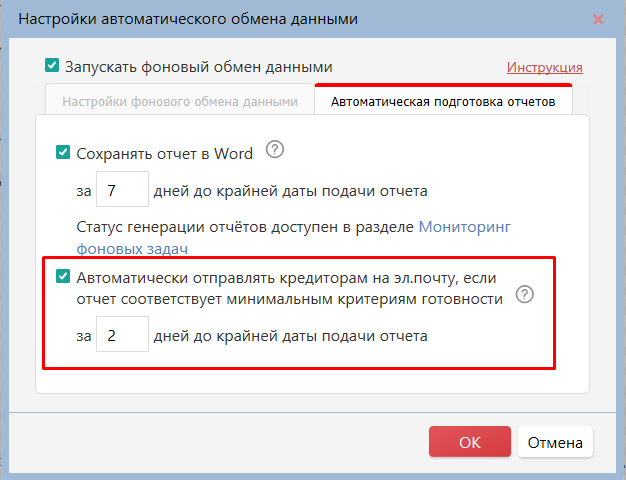Select Автоматическая подготовка отчетов tab
Screen dimensions: 626x480
coord(443,101)
